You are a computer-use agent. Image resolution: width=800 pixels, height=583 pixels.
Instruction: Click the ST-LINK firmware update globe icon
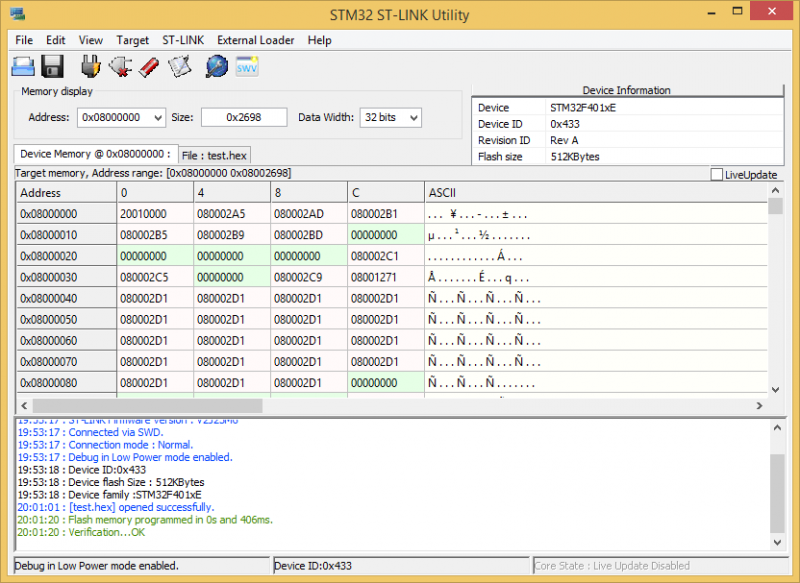pos(217,66)
